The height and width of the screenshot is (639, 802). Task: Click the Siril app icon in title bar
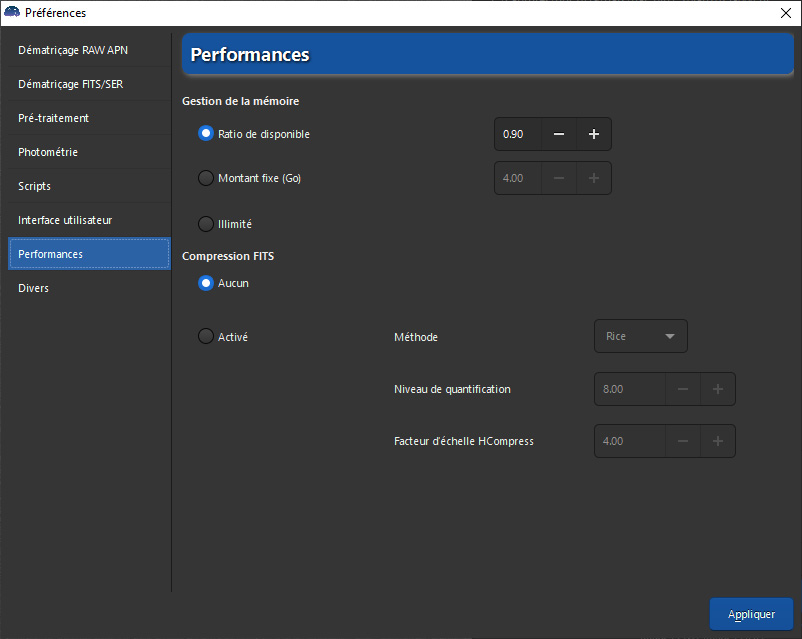pyautogui.click(x=13, y=13)
